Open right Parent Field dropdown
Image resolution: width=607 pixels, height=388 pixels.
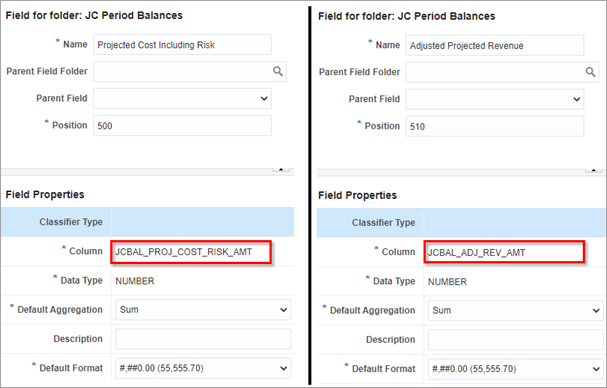tap(494, 99)
